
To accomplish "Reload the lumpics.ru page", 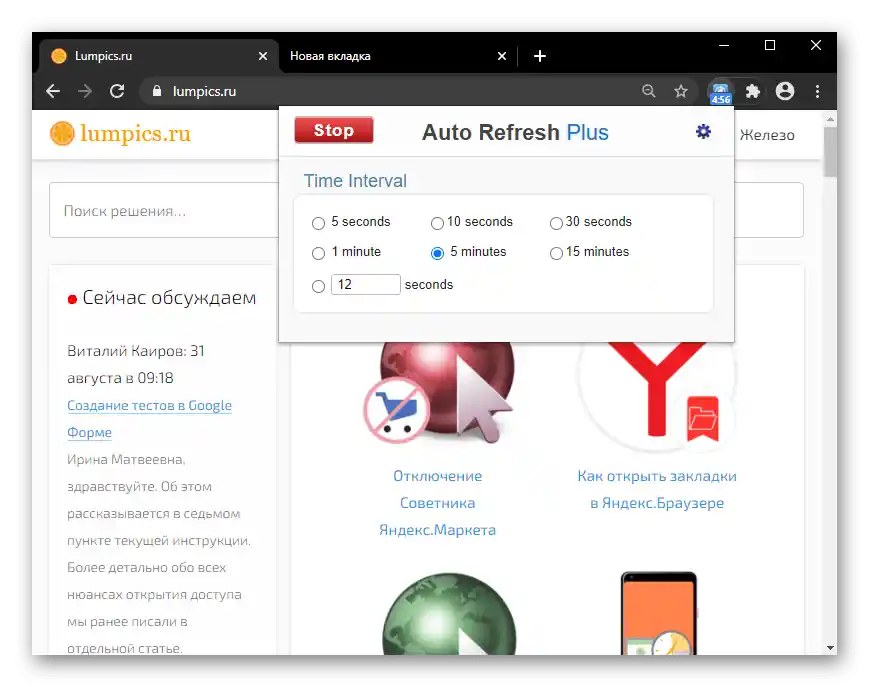I will pyautogui.click(x=117, y=91).
